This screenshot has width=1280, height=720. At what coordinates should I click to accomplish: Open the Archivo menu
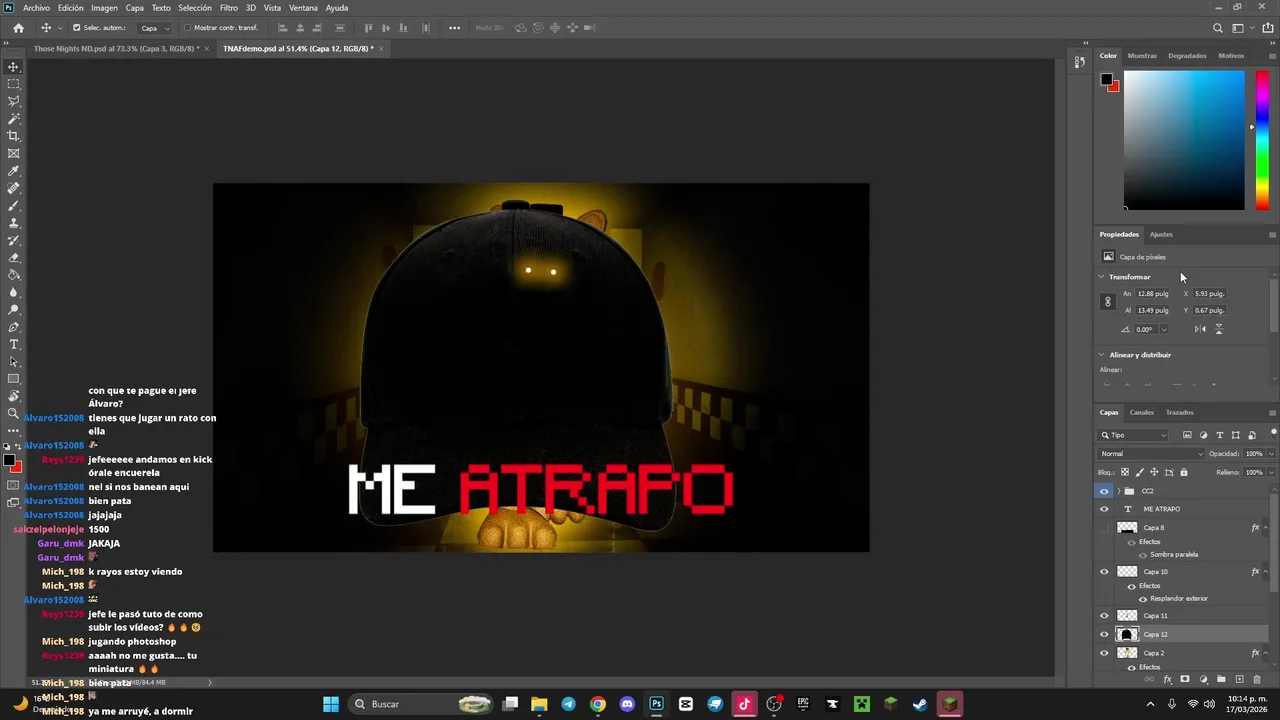(36, 8)
